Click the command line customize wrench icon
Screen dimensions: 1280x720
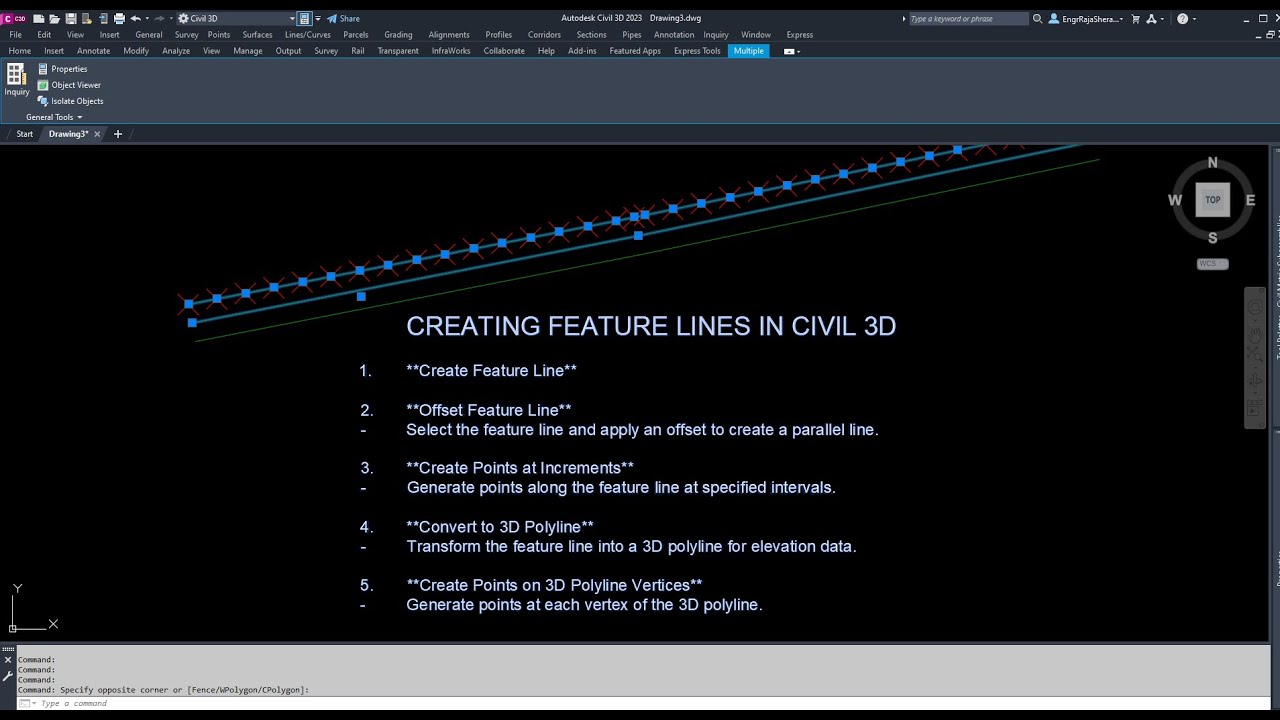click(8, 676)
